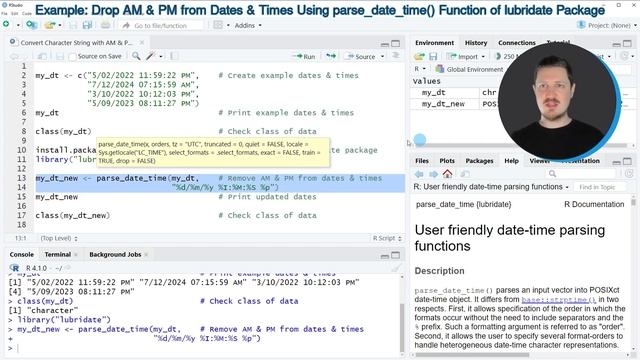Click the Help search field
Viewport: 640px width, 360px height.
(580, 174)
